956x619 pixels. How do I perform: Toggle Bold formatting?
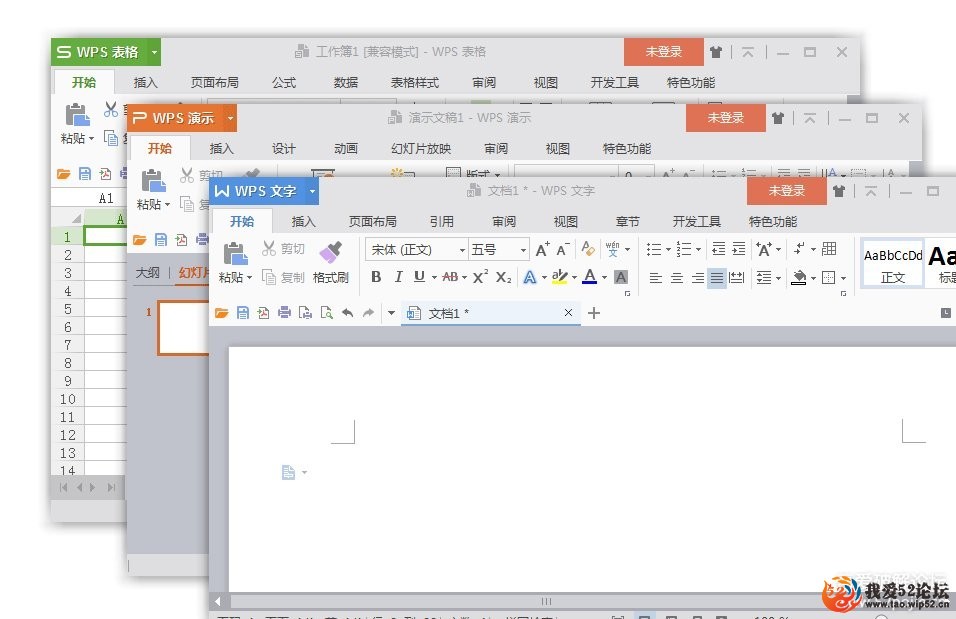[x=376, y=277]
